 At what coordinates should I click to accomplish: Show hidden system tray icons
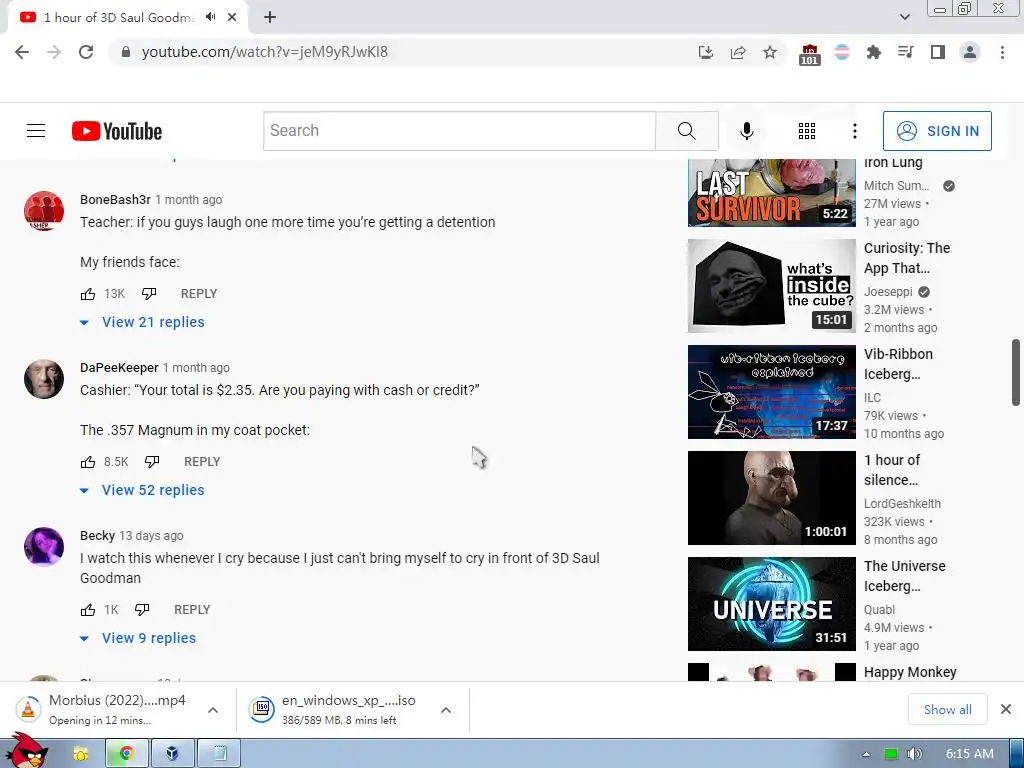pyautogui.click(x=866, y=754)
